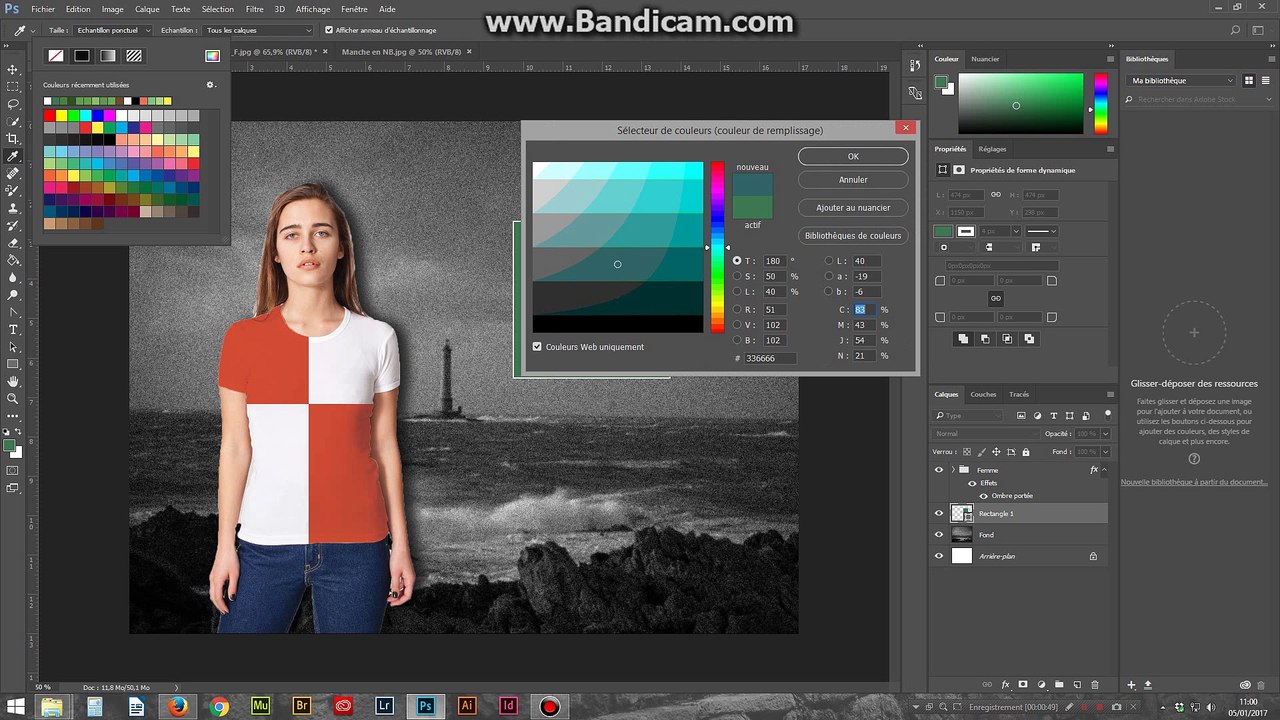Toggle Couleurs Web uniquement checkbox
Image resolution: width=1280 pixels, height=720 pixels.
coord(537,347)
